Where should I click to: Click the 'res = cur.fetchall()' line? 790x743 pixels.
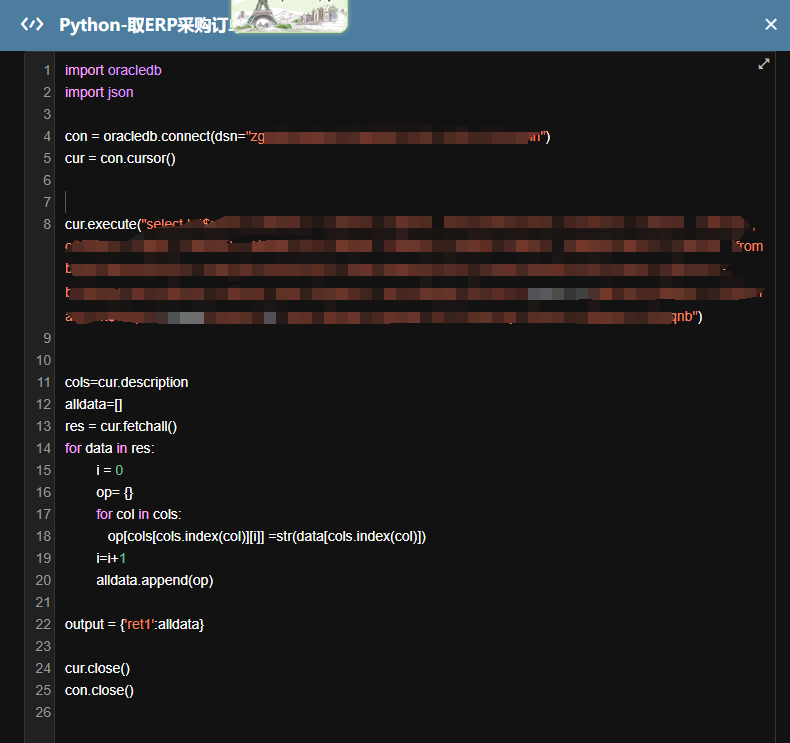click(121, 426)
